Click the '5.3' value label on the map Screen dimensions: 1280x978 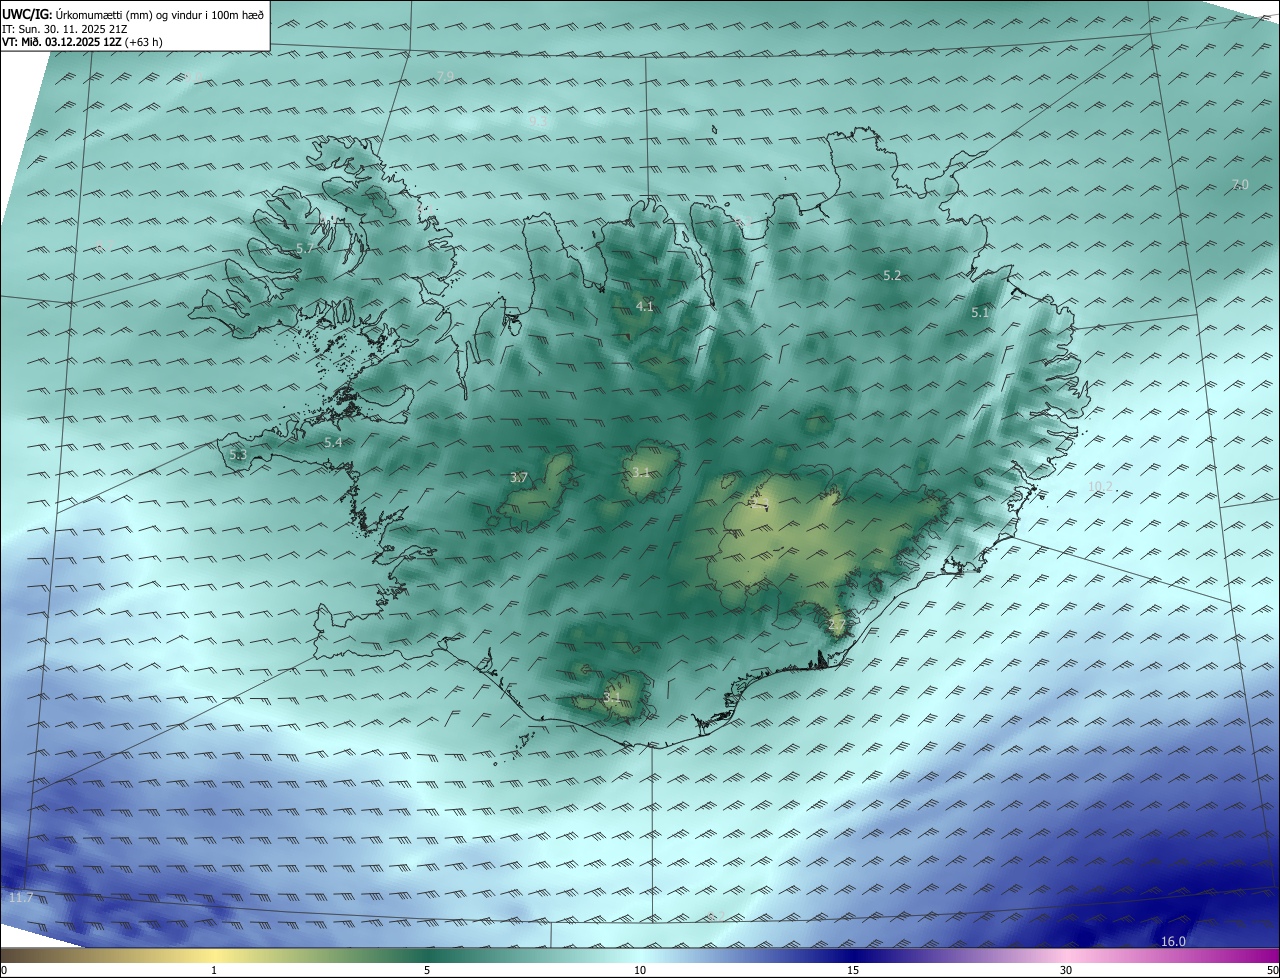click(x=238, y=455)
